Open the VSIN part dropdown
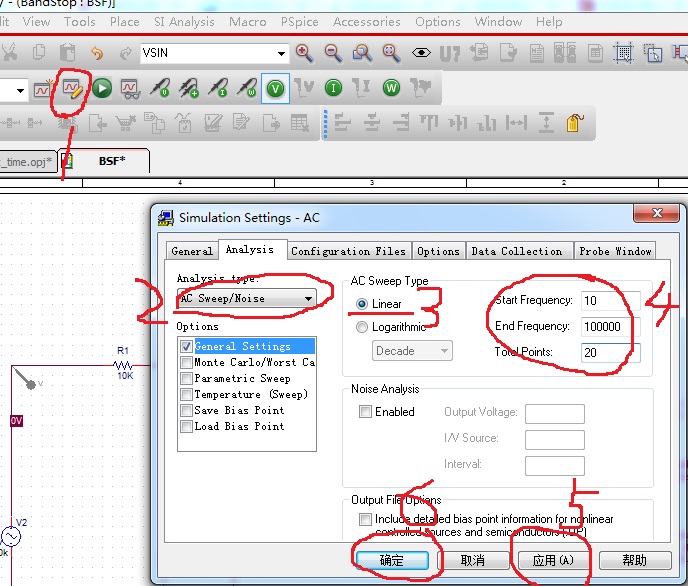The image size is (688, 586). point(281,54)
